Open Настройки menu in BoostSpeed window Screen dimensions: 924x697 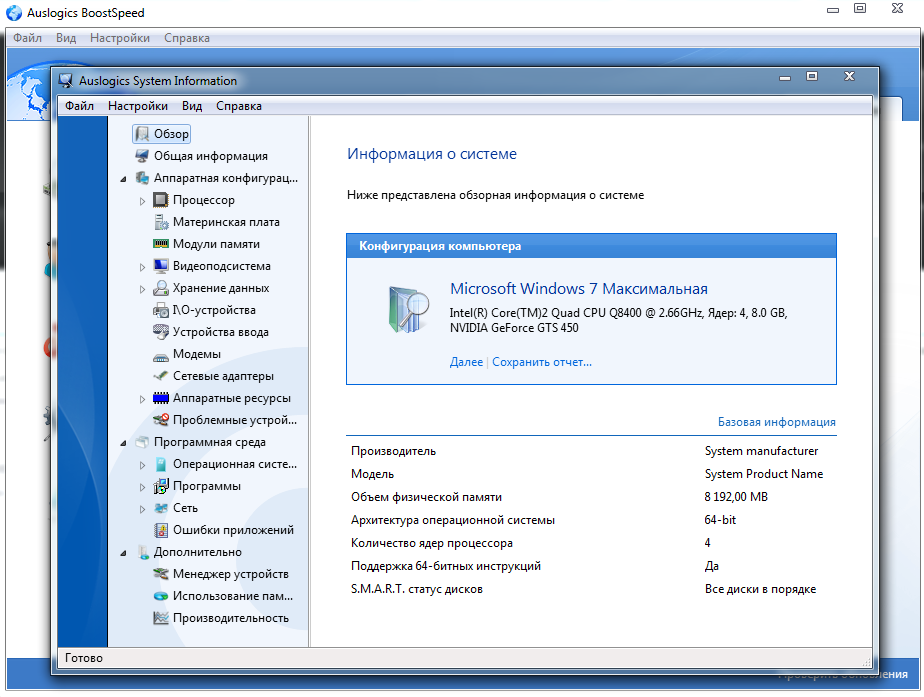coord(120,38)
